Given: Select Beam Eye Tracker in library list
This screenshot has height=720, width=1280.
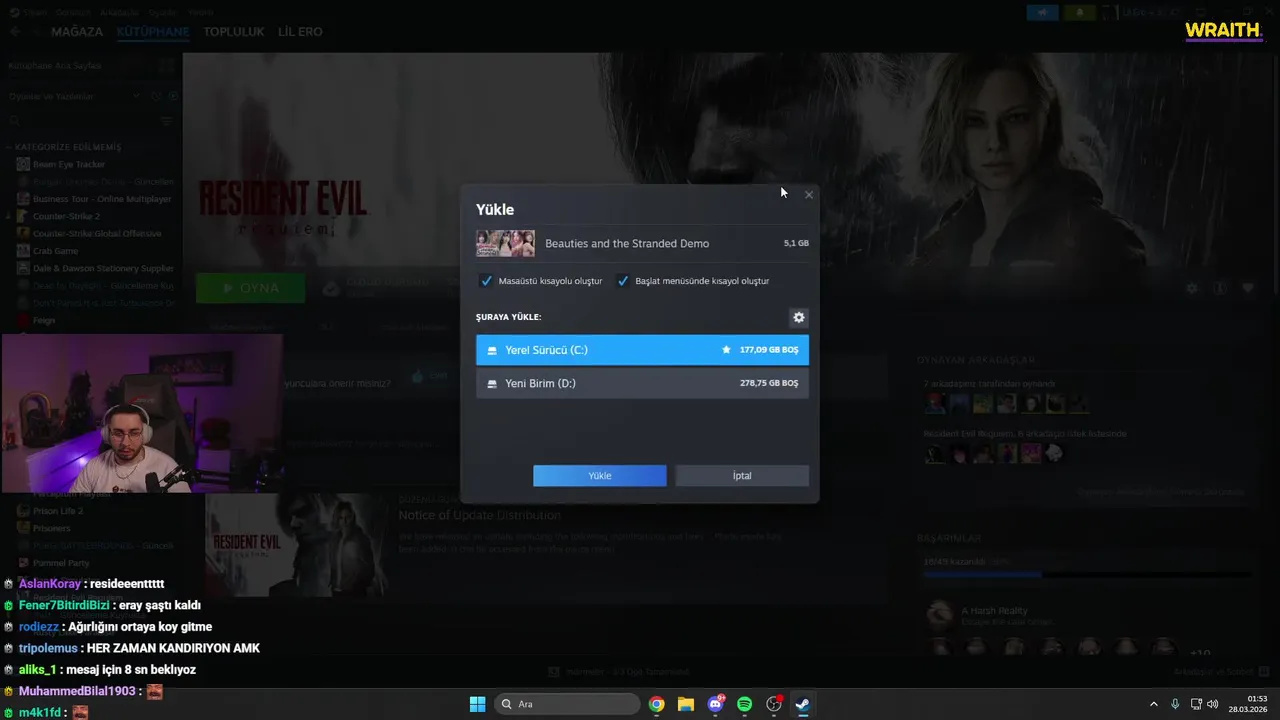Looking at the screenshot, I should click(x=69, y=164).
